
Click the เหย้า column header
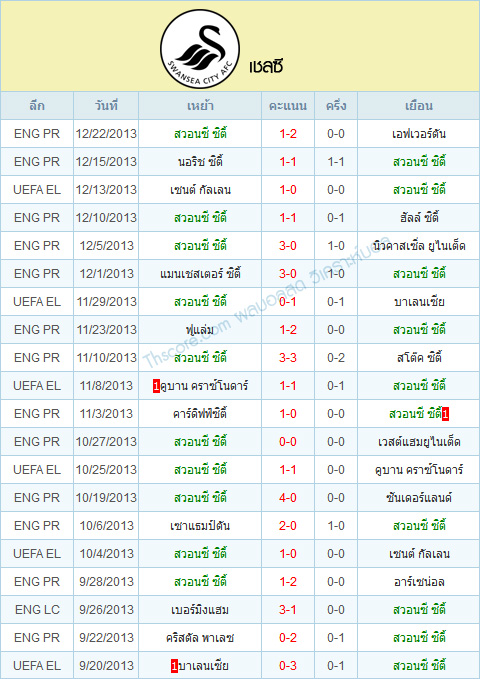pyautogui.click(x=200, y=106)
